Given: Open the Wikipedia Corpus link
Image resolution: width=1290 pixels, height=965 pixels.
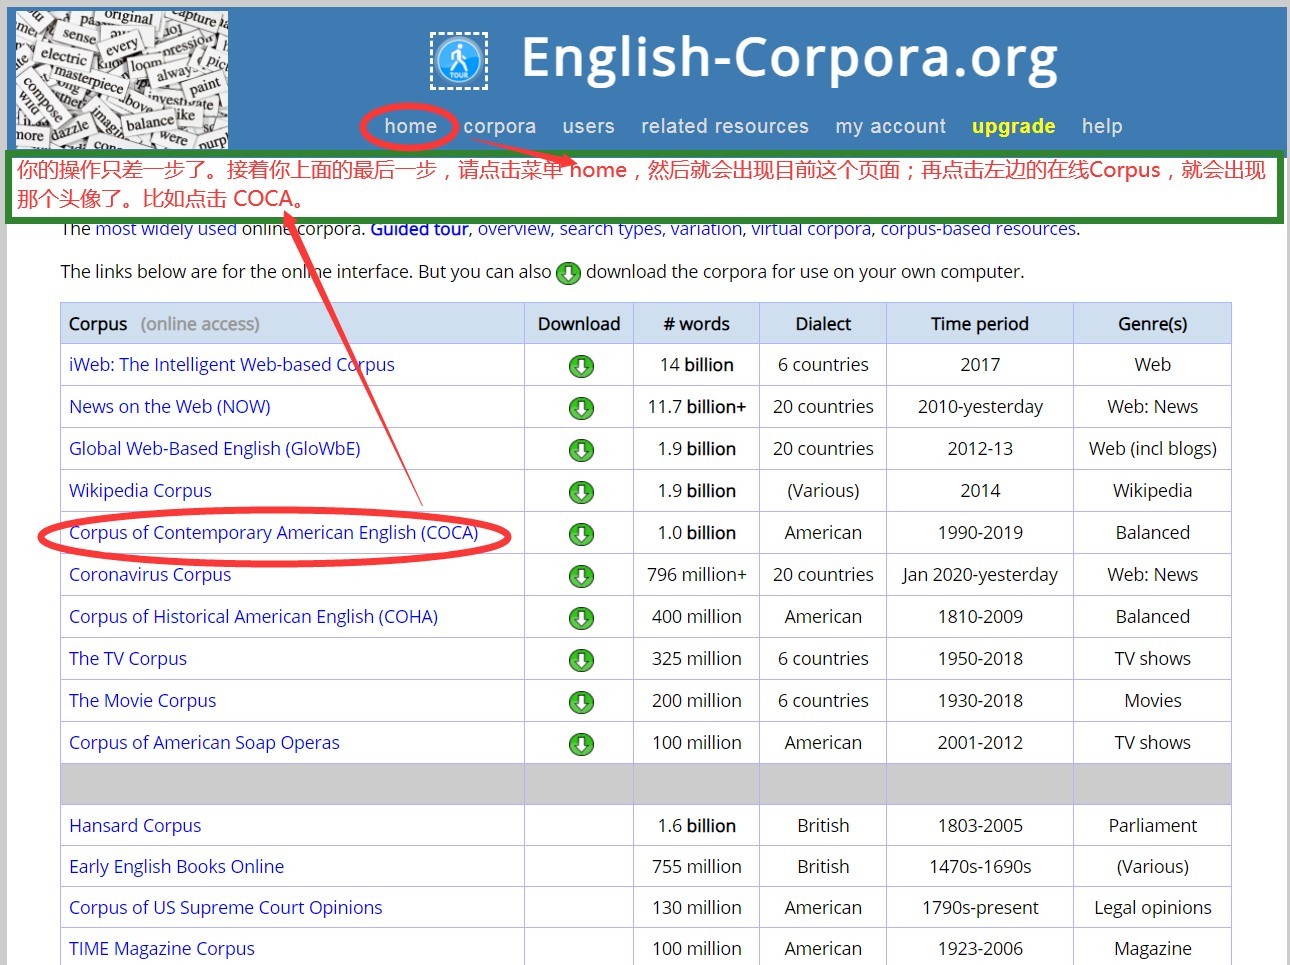Looking at the screenshot, I should (x=140, y=491).
